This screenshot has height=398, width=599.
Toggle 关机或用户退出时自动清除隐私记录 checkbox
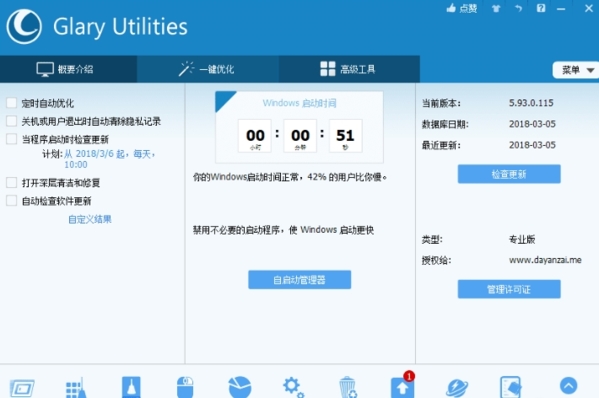[11, 121]
